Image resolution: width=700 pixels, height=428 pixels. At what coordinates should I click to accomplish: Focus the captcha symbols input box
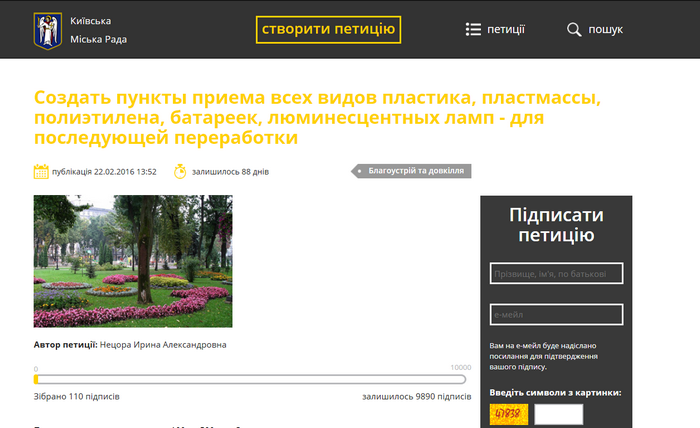tap(559, 414)
